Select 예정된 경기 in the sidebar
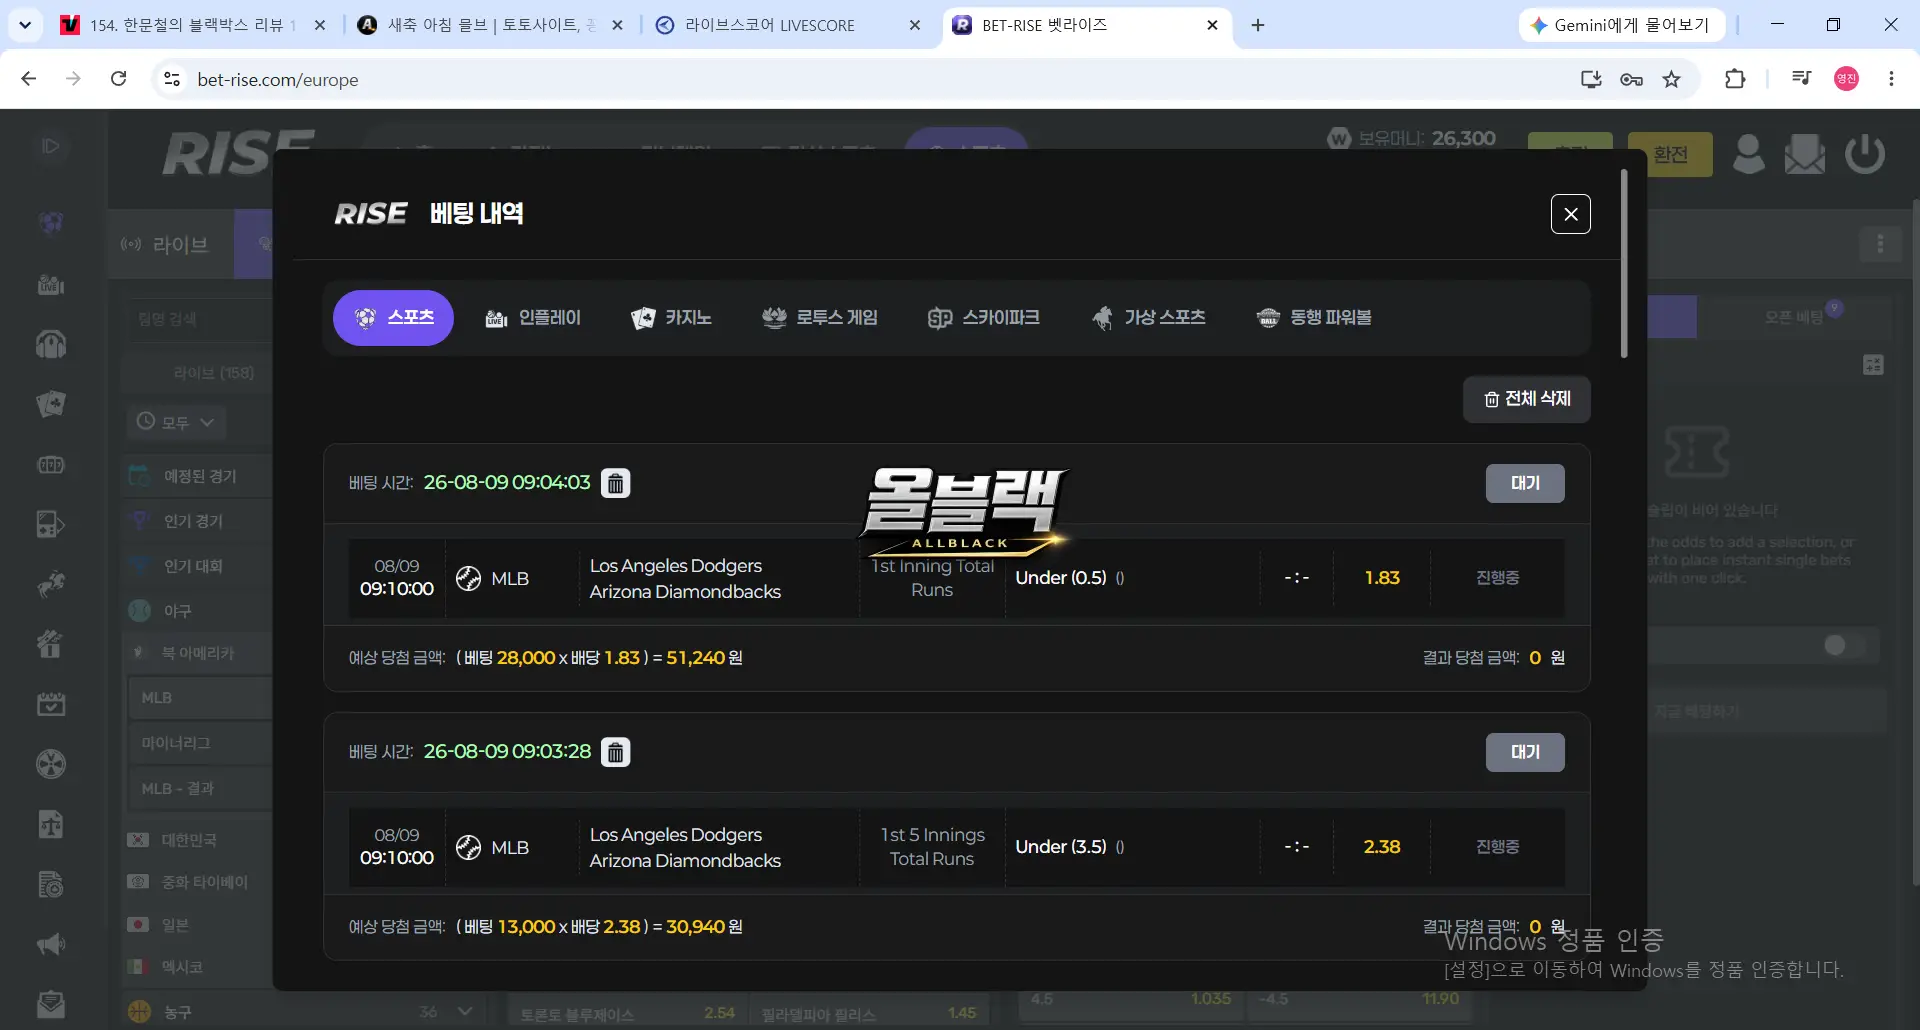1920x1030 pixels. (200, 476)
